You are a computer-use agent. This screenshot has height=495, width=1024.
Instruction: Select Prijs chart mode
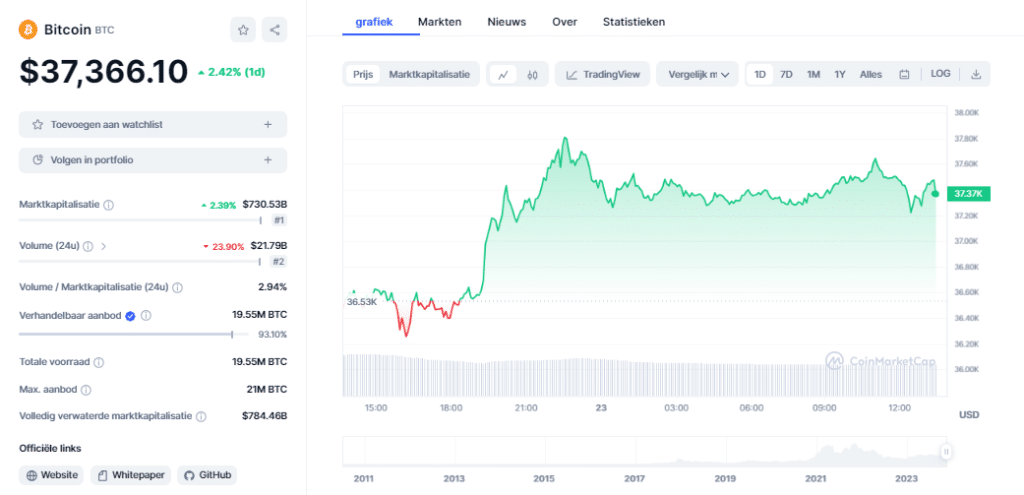(363, 74)
